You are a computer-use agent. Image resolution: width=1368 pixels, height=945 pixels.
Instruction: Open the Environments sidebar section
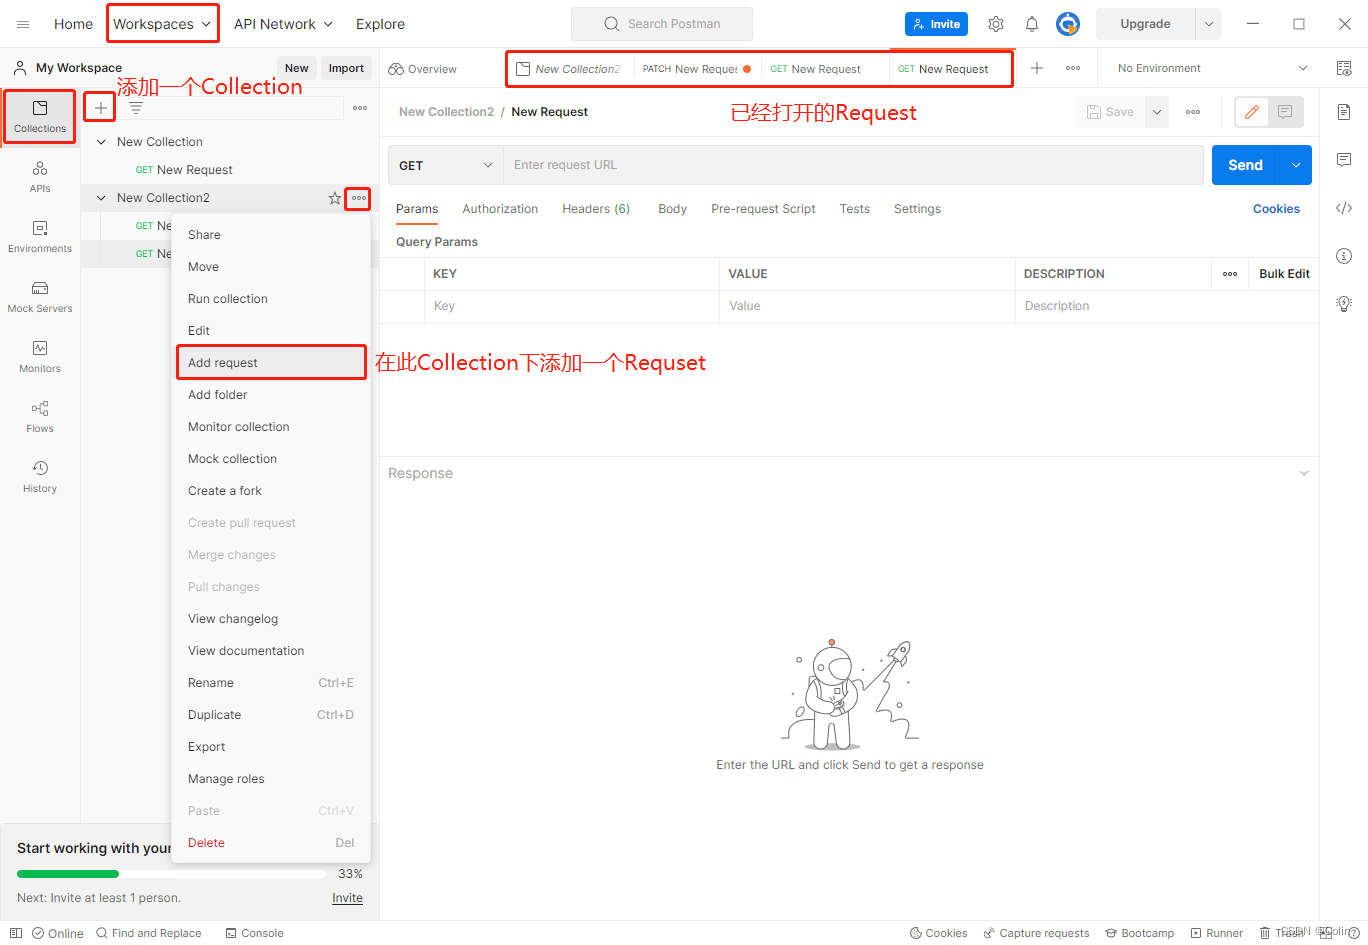click(x=40, y=237)
